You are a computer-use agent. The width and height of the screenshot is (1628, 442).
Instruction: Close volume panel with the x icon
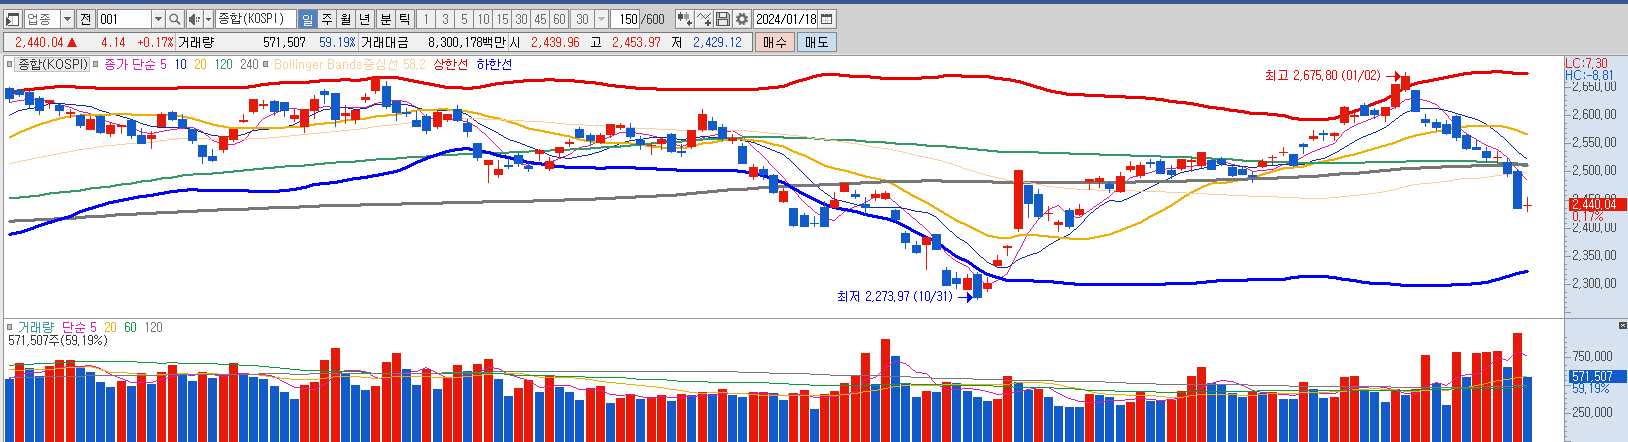1622,326
